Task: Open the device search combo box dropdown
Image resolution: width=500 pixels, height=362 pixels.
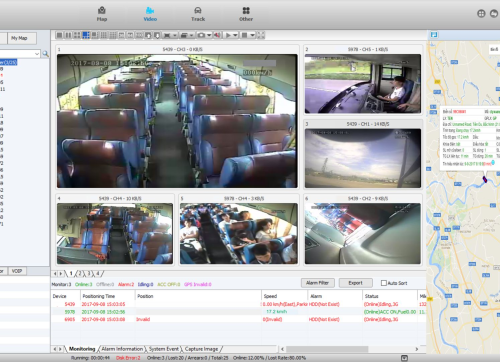Action: pyautogui.click(x=37, y=54)
